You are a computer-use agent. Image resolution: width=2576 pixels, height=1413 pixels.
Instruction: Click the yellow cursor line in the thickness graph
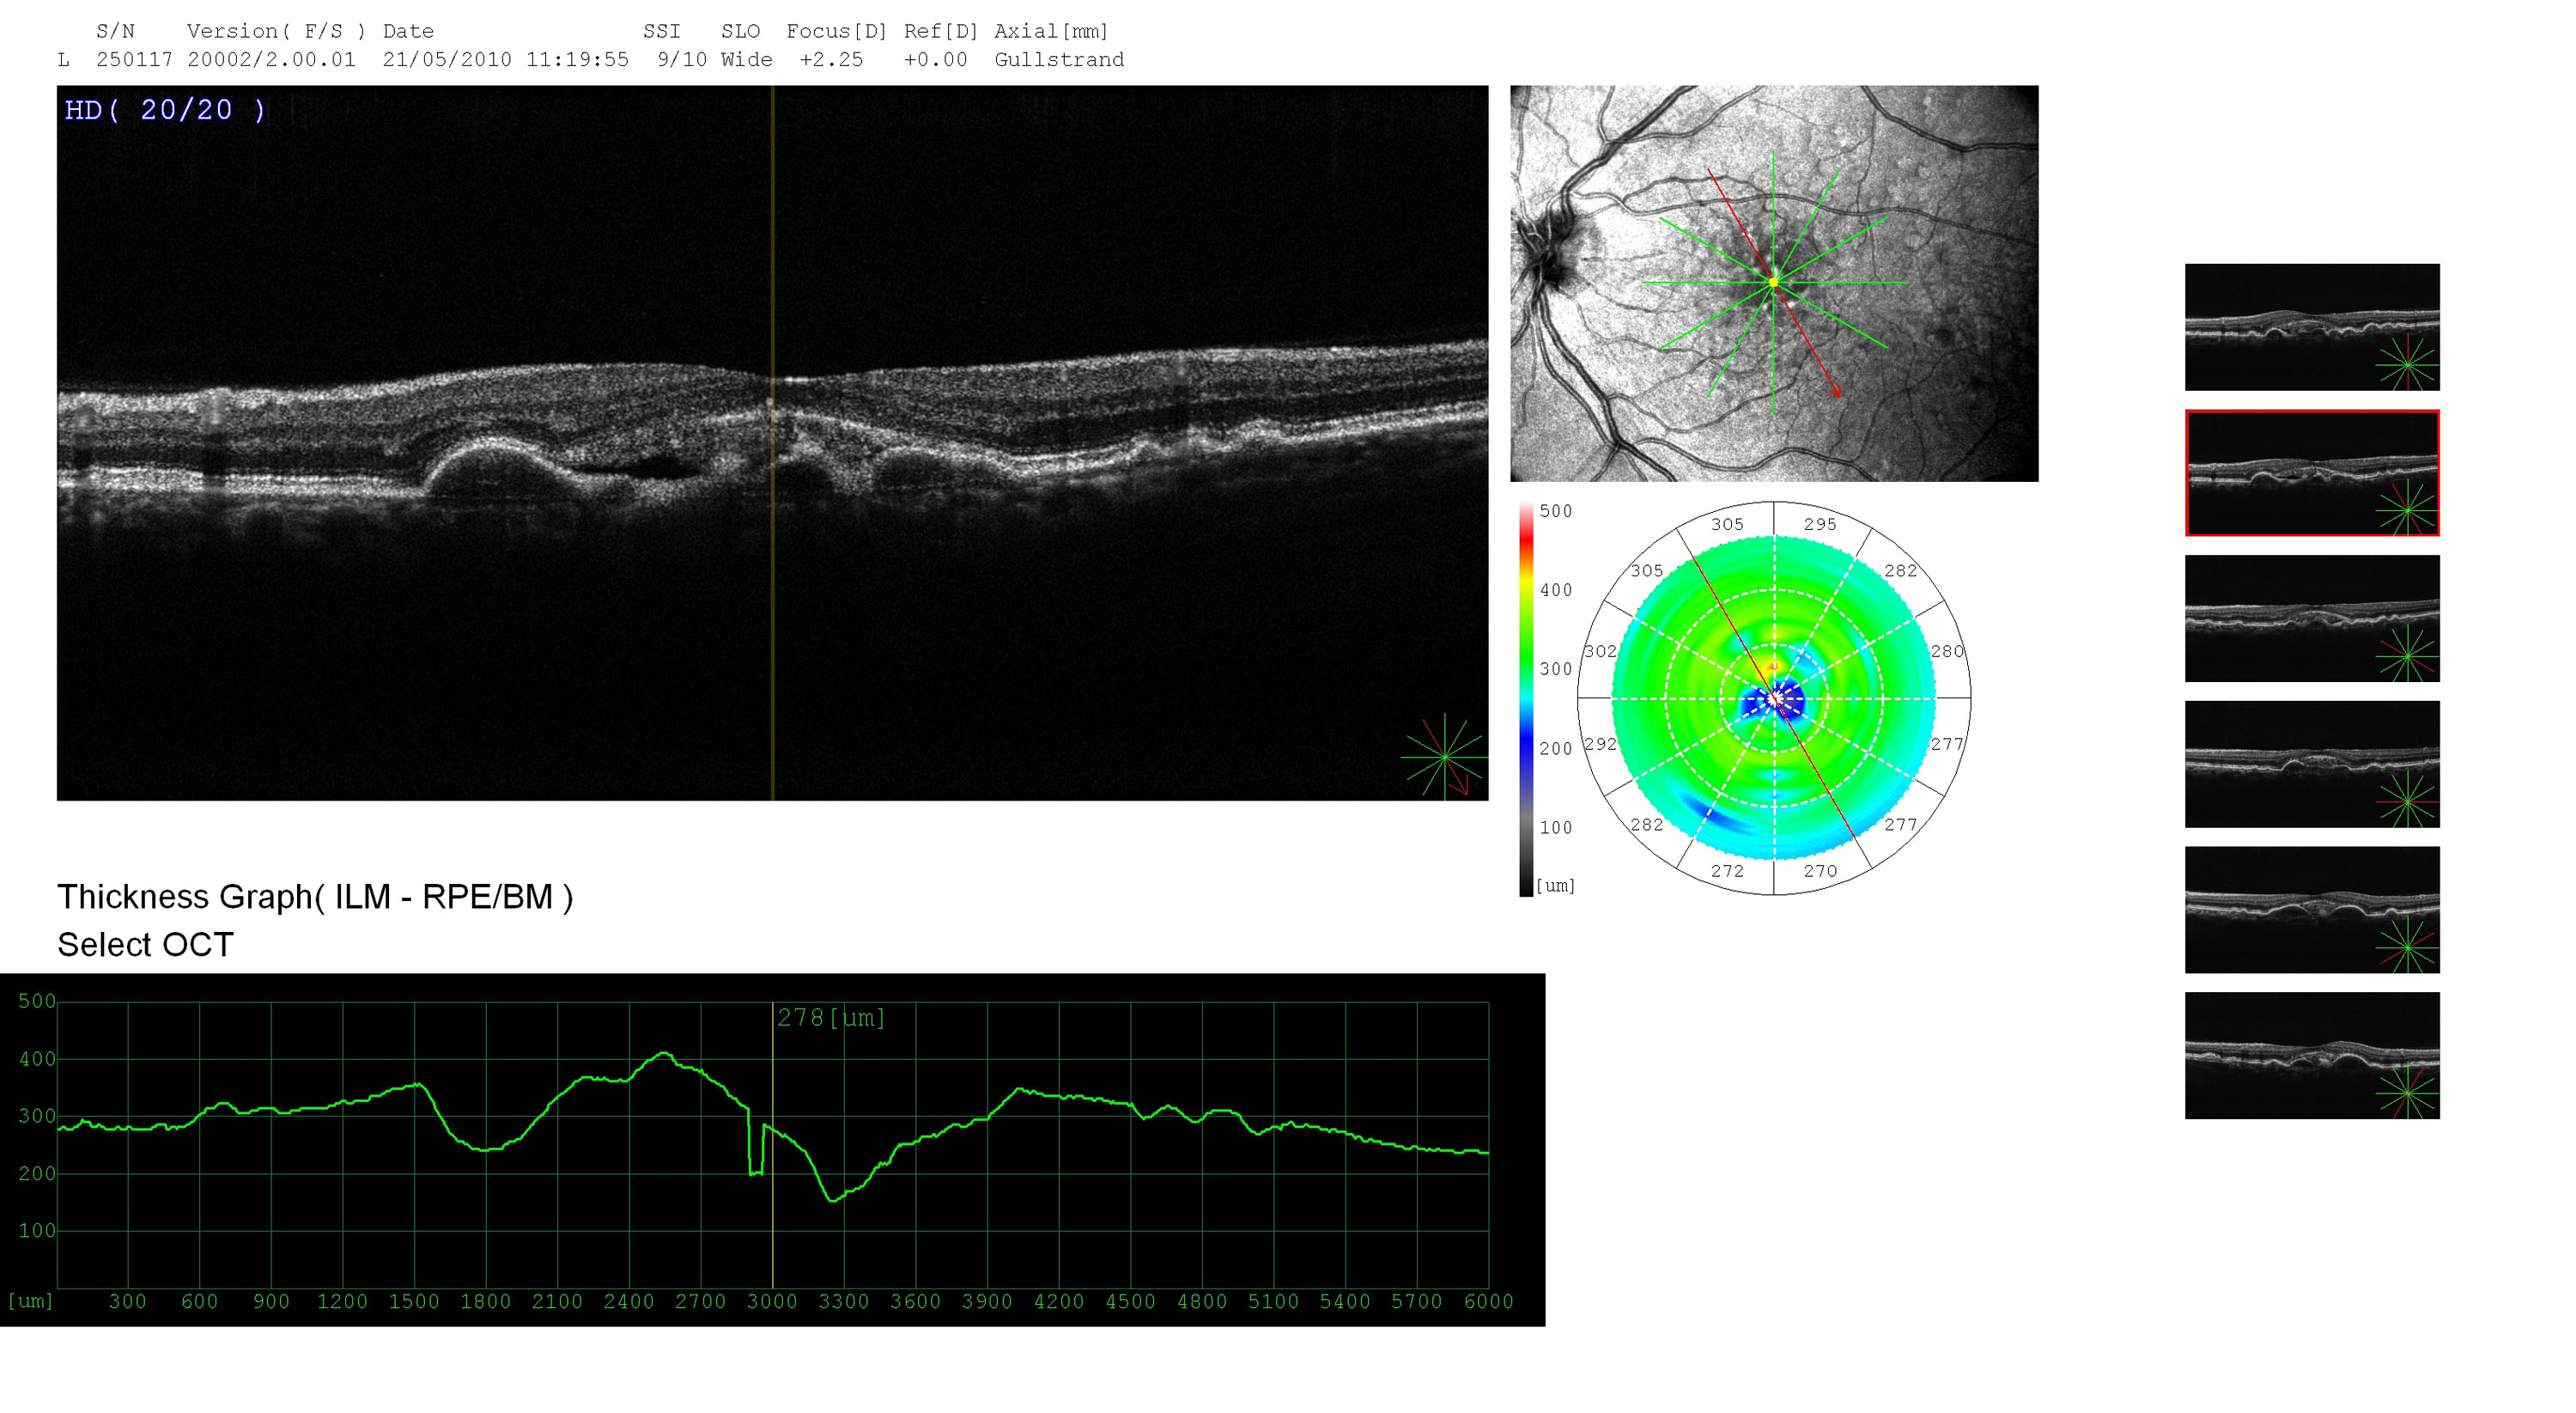click(x=772, y=1145)
